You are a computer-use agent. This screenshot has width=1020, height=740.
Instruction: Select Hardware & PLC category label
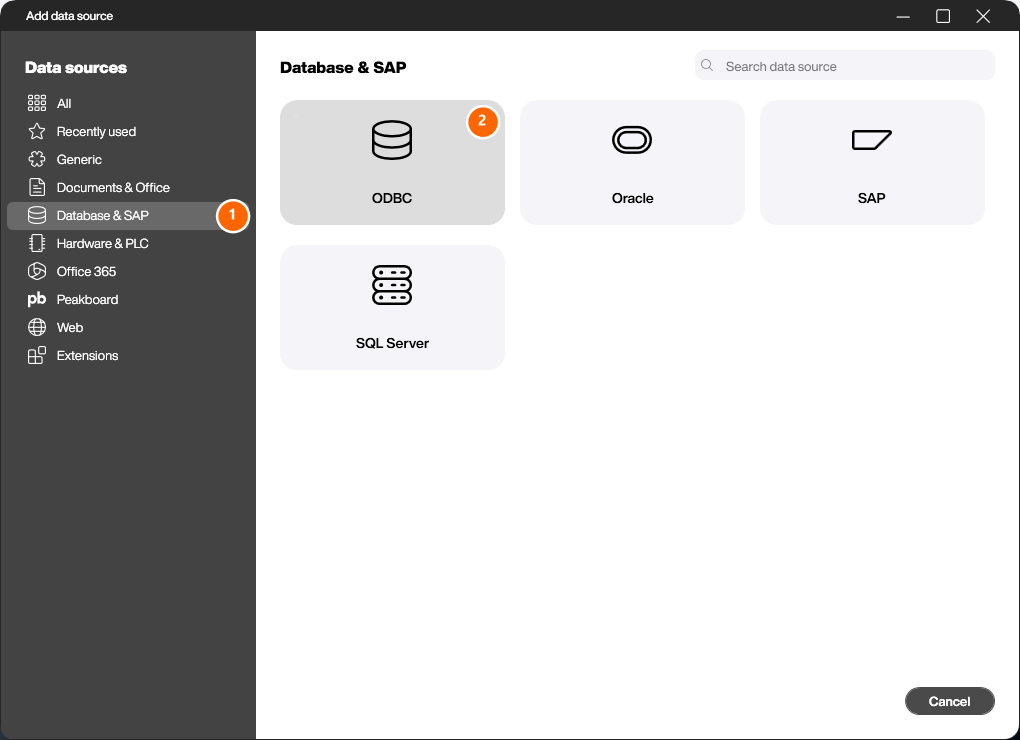(103, 243)
